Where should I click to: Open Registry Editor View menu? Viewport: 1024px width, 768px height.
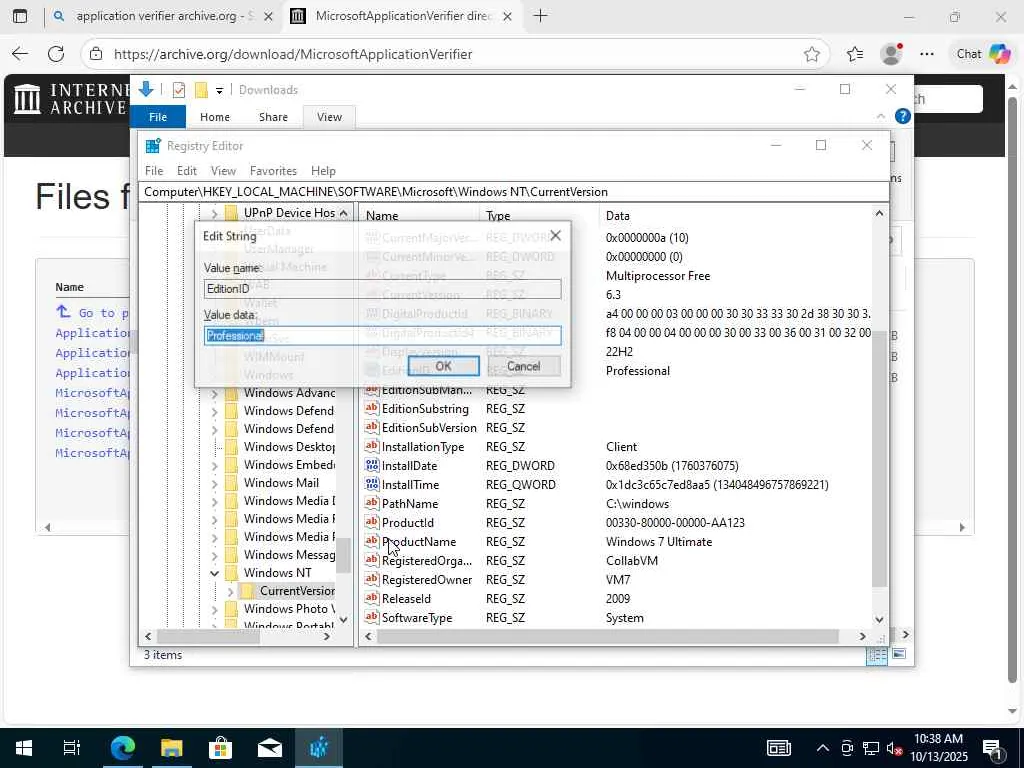(x=223, y=170)
